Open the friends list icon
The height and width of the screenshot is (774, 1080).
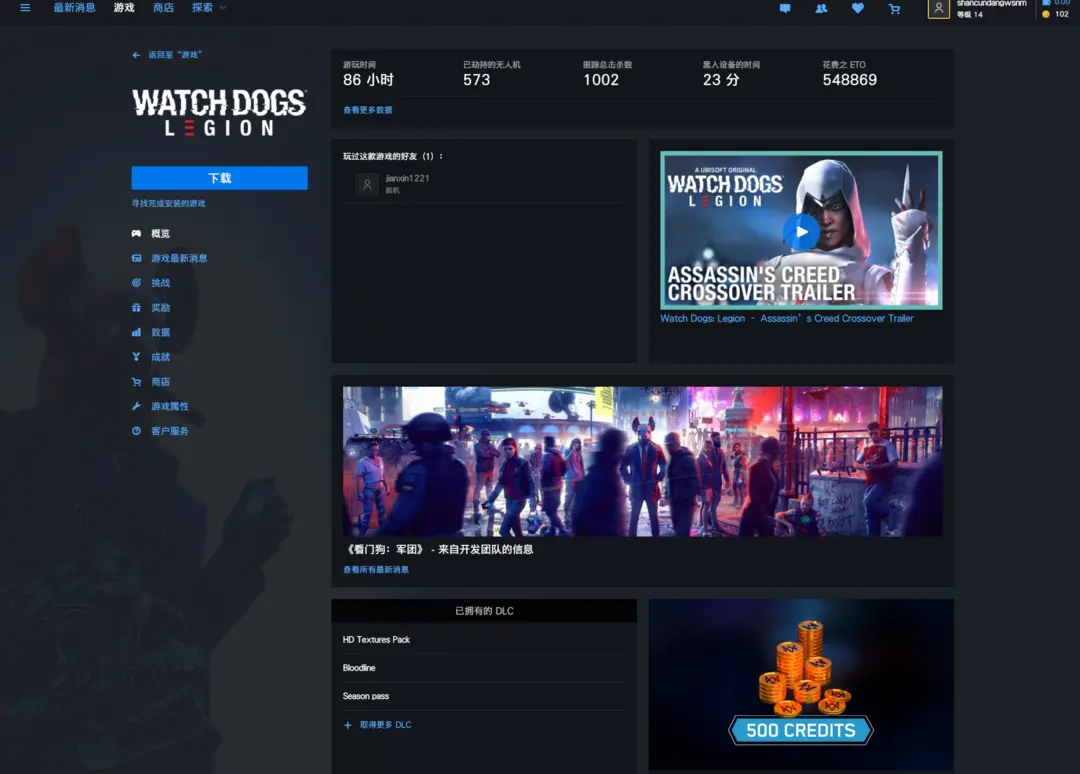pos(821,9)
